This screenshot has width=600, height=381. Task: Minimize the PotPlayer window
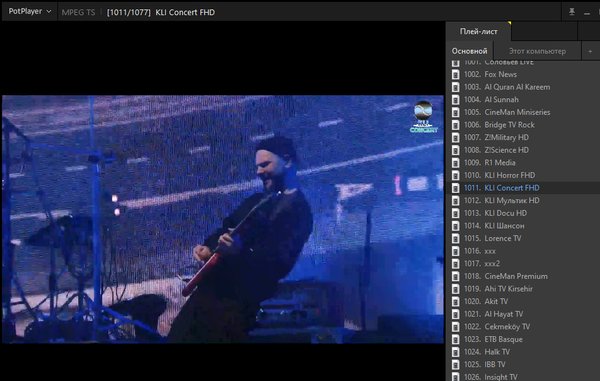click(587, 12)
